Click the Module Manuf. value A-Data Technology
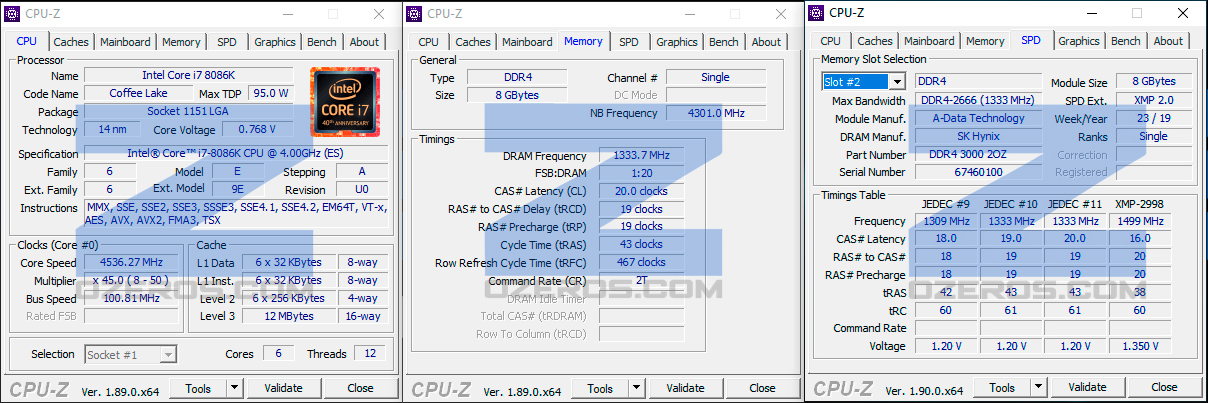 click(978, 118)
